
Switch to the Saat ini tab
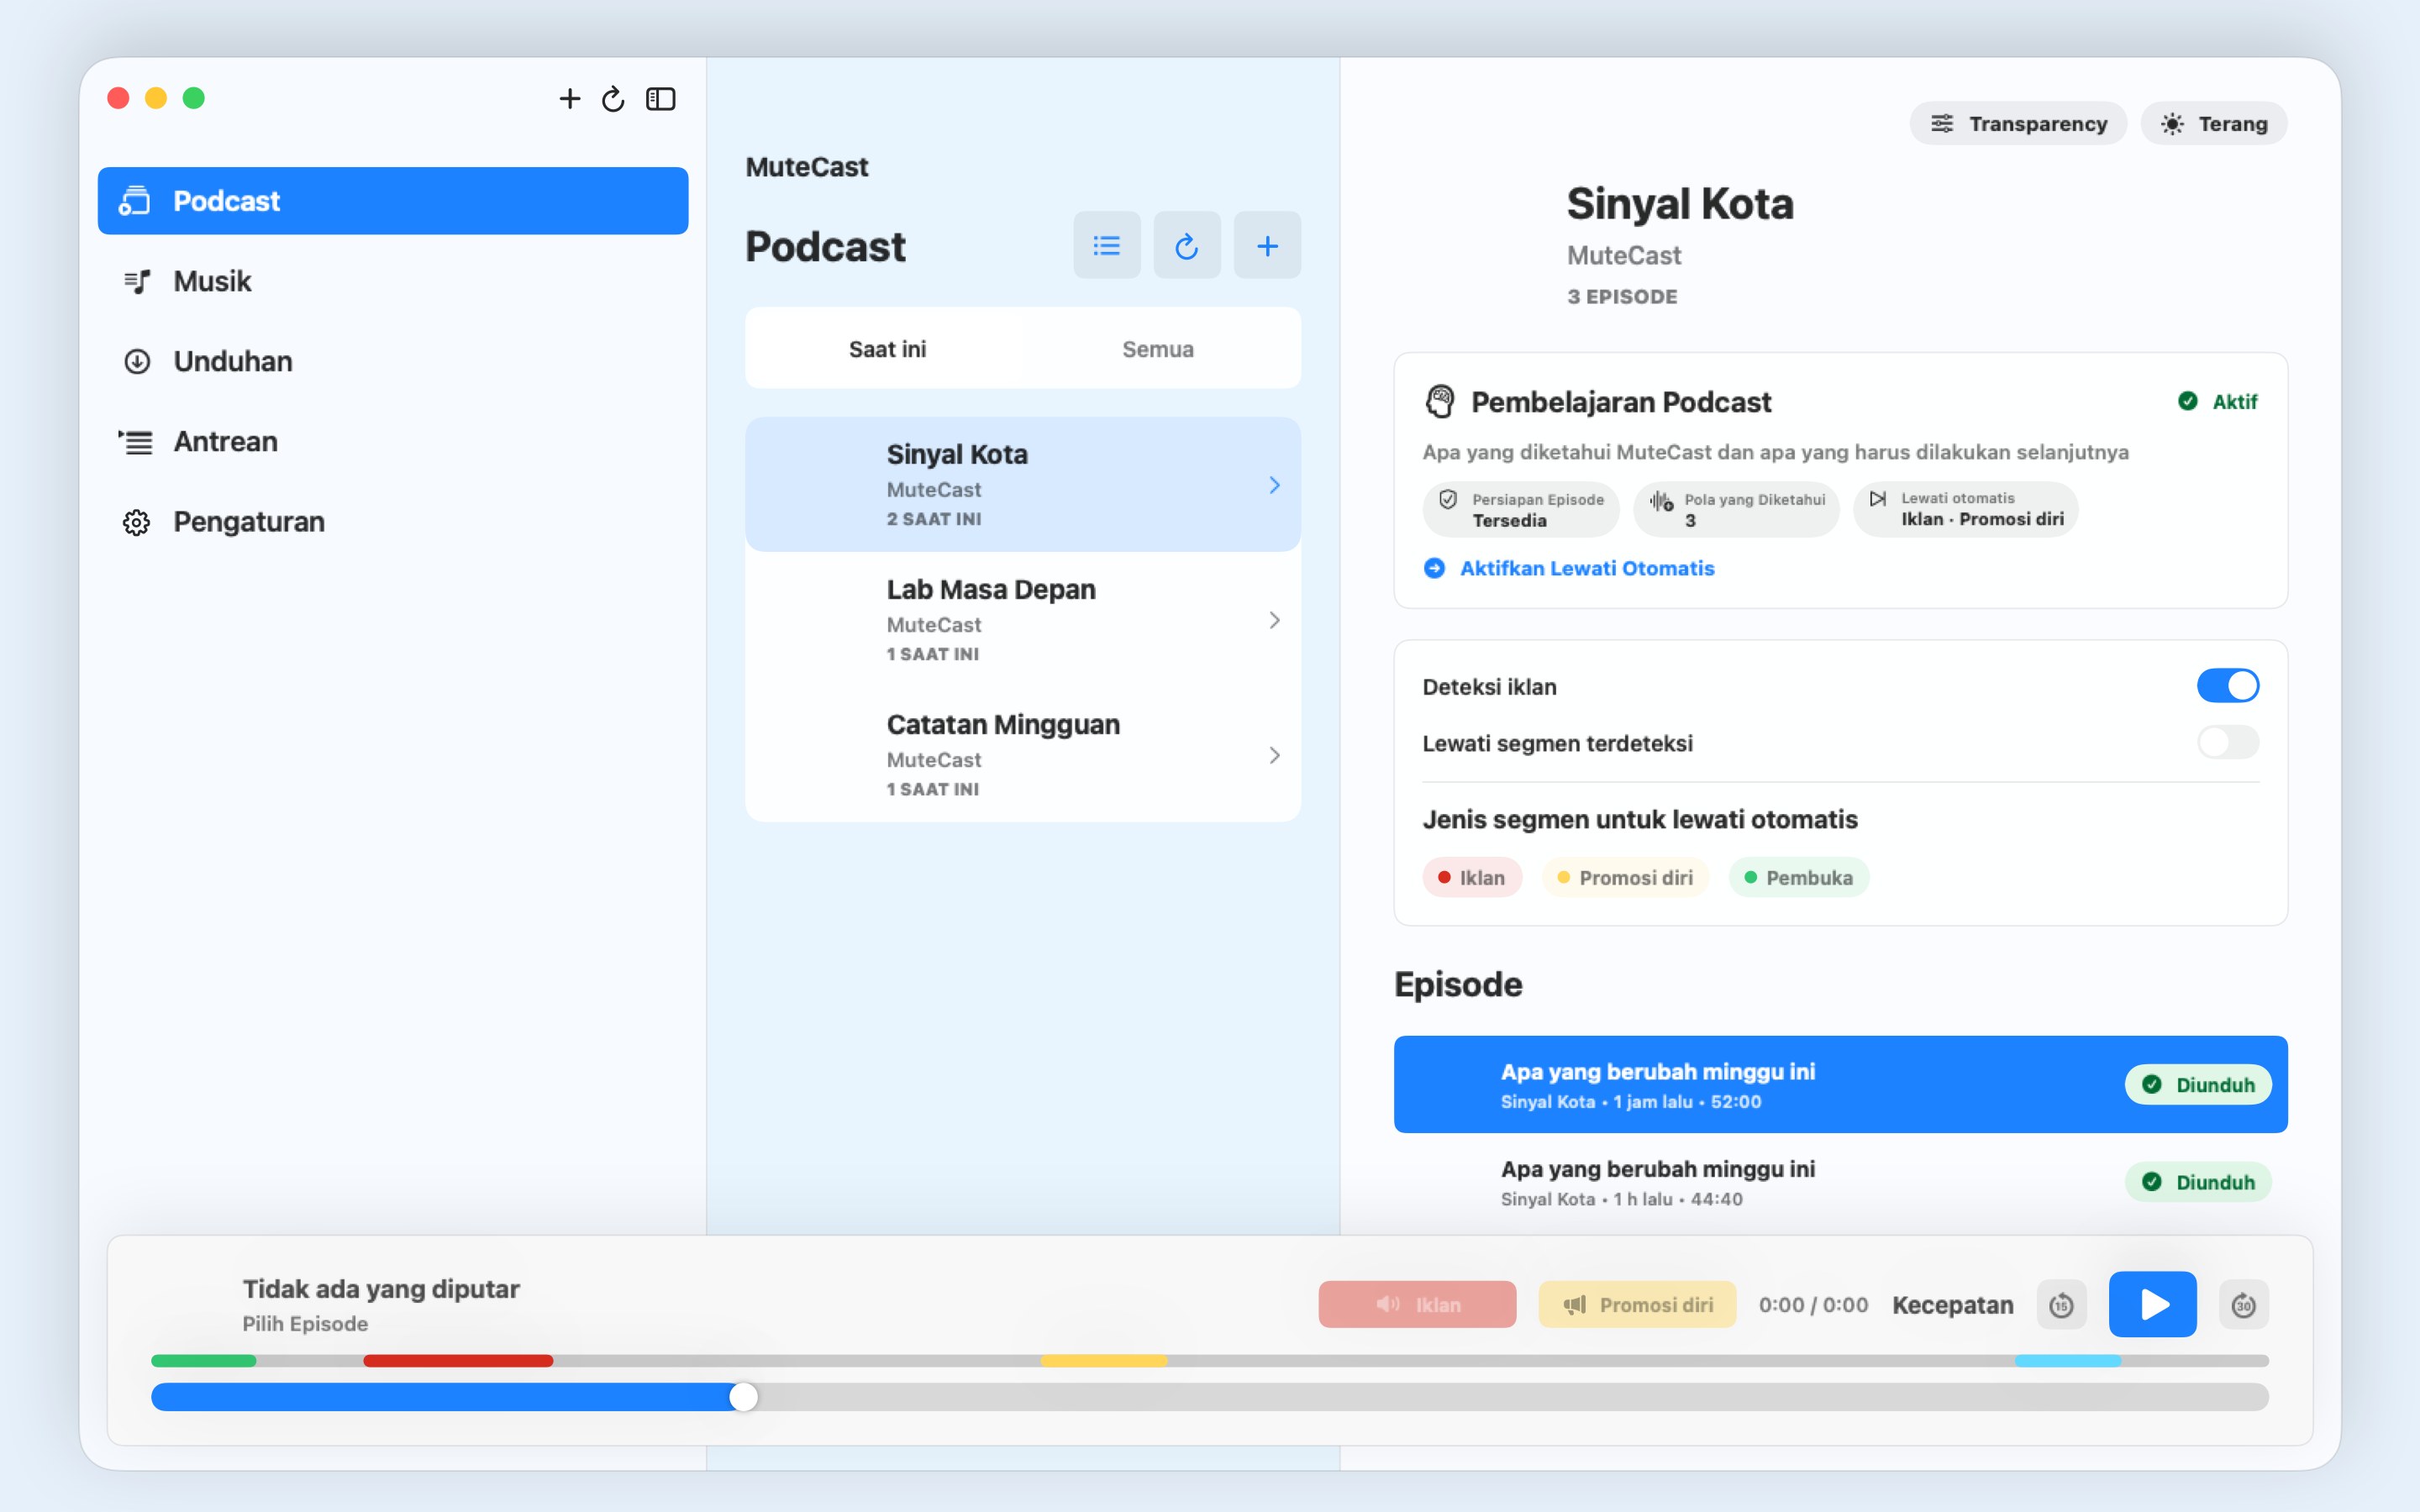[x=887, y=349]
